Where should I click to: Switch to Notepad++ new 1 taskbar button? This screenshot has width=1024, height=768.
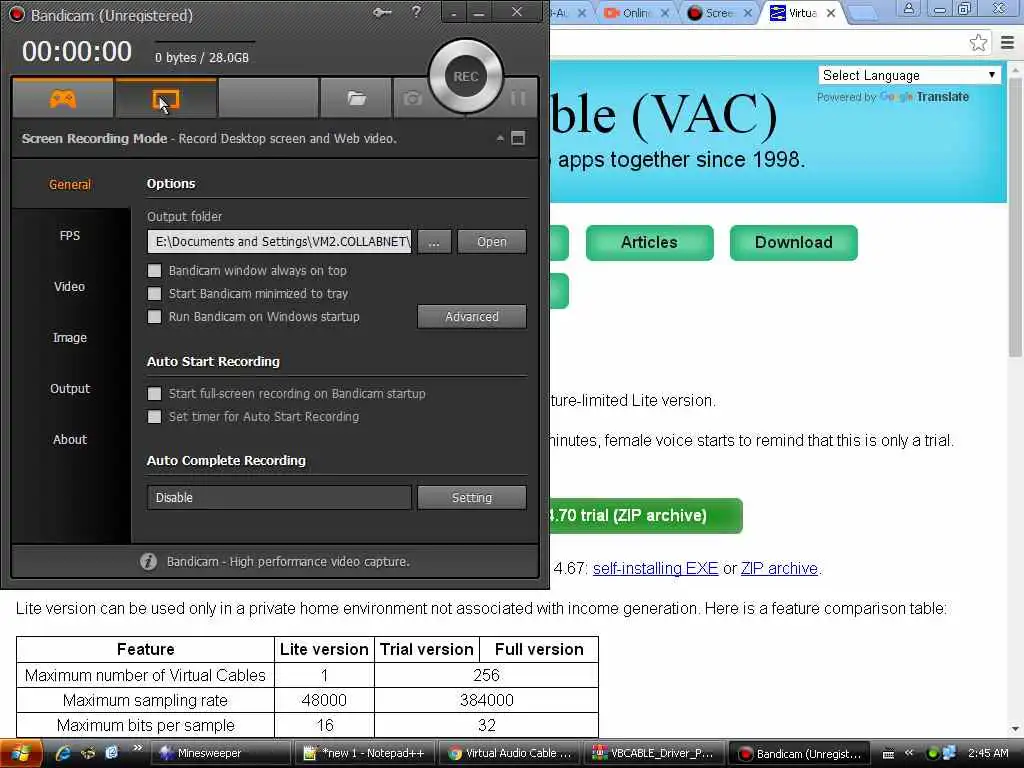point(364,753)
